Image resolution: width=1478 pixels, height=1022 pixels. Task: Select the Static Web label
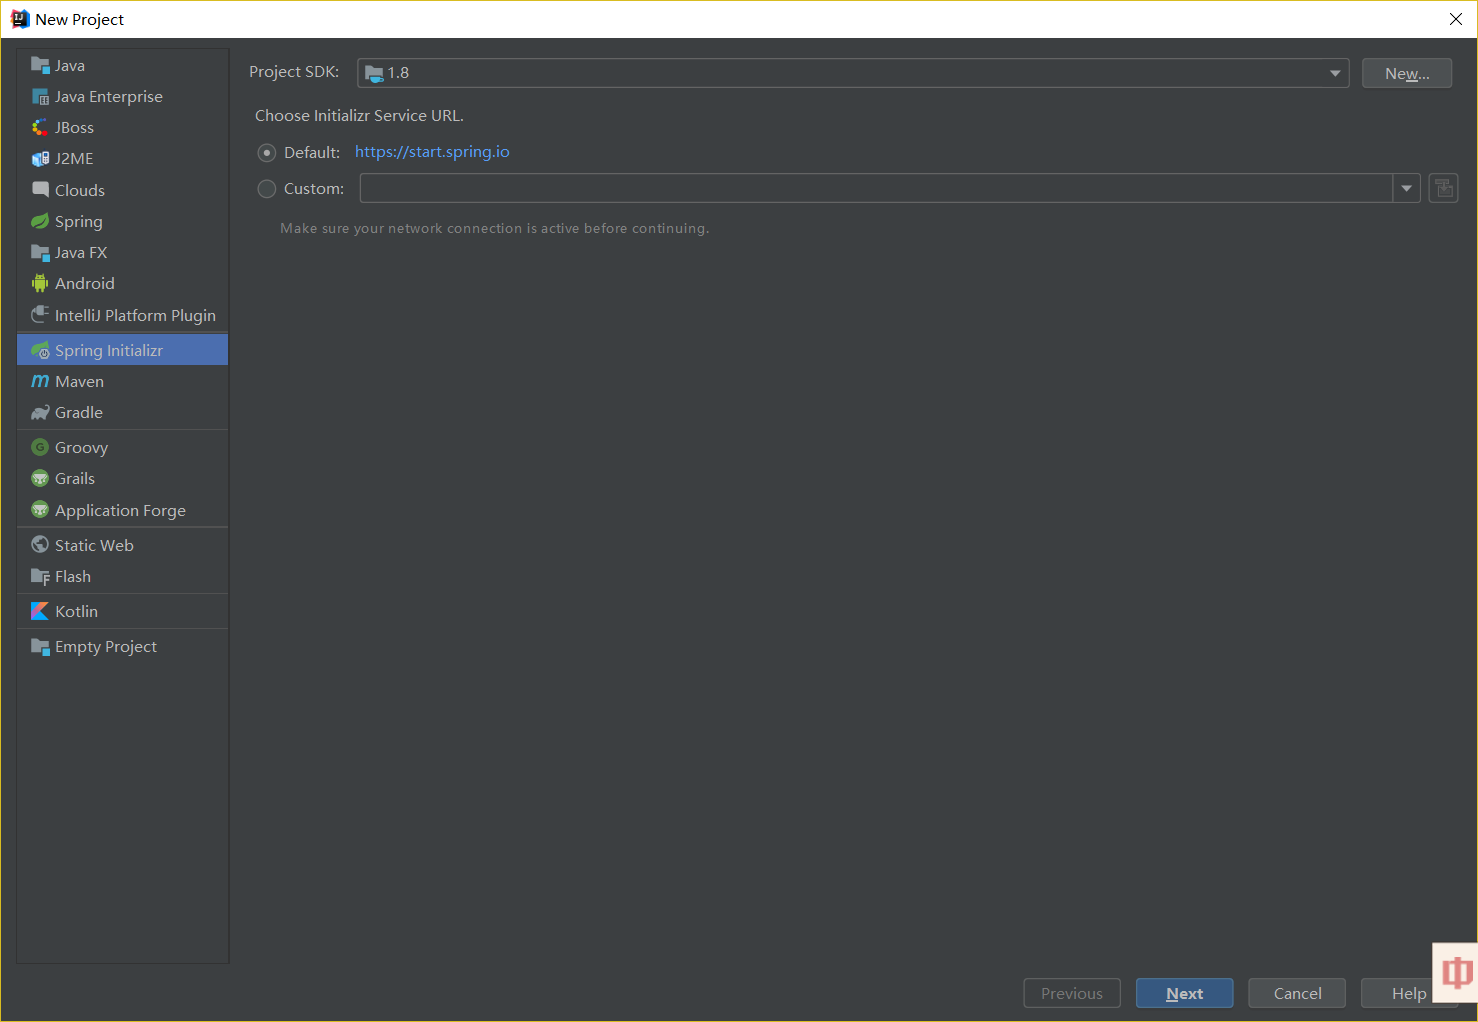(x=94, y=545)
